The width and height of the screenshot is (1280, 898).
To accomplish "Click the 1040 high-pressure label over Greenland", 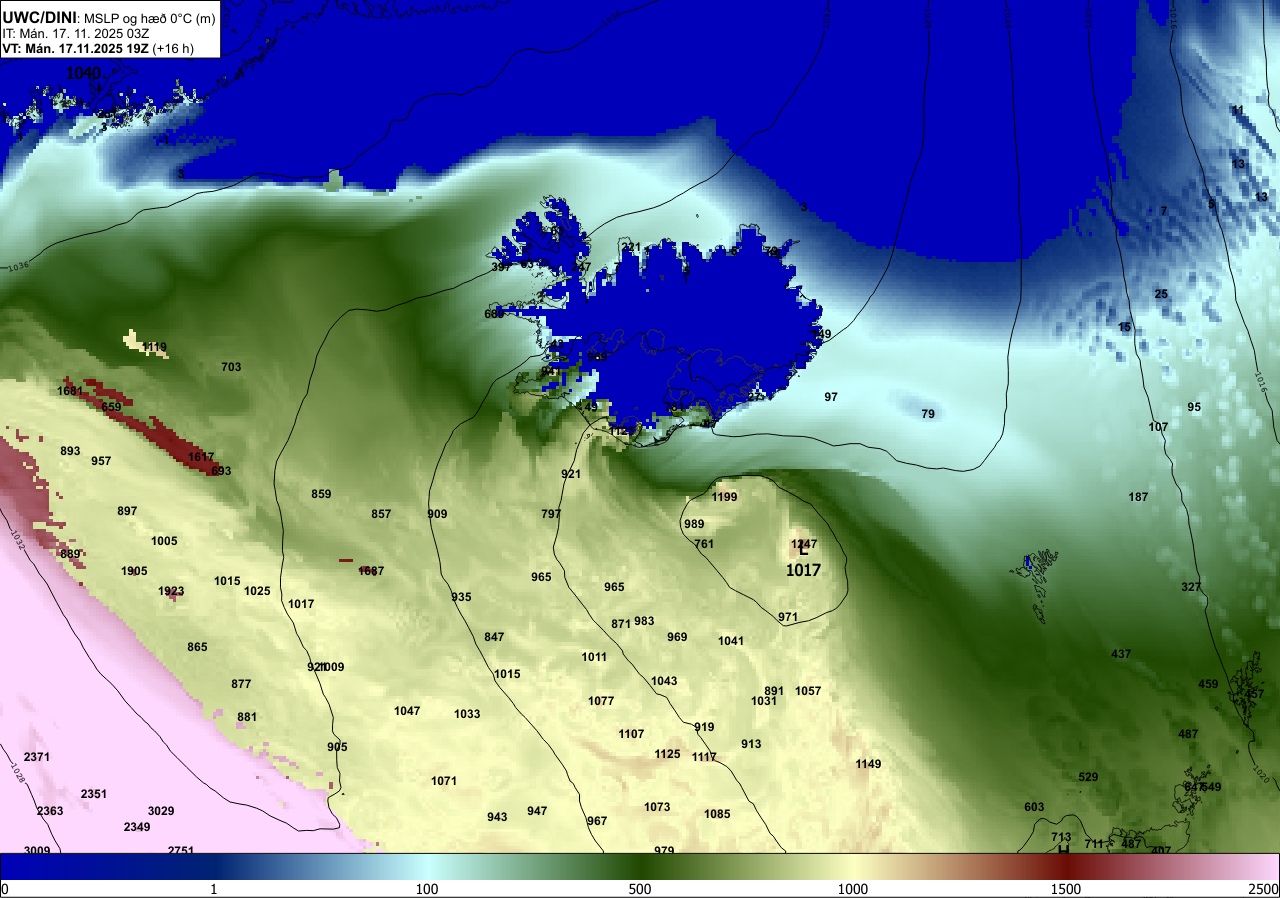I will click(84, 73).
